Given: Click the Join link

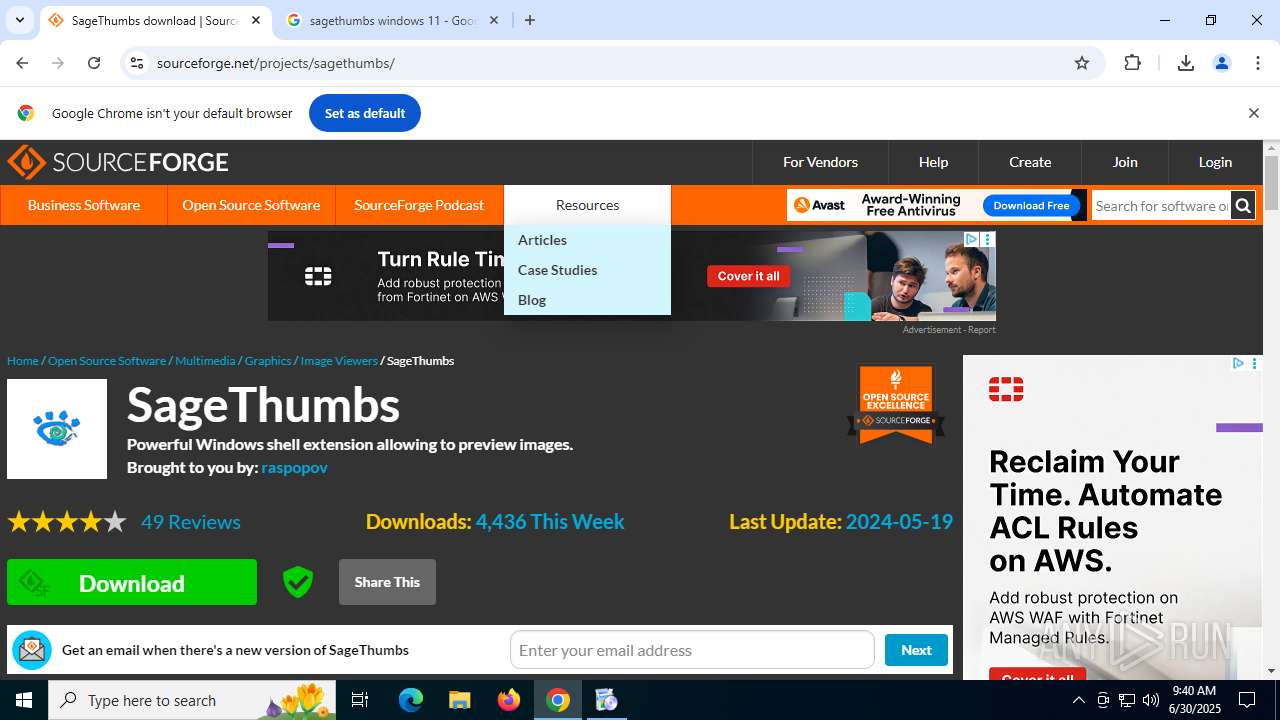Looking at the screenshot, I should (1125, 162).
